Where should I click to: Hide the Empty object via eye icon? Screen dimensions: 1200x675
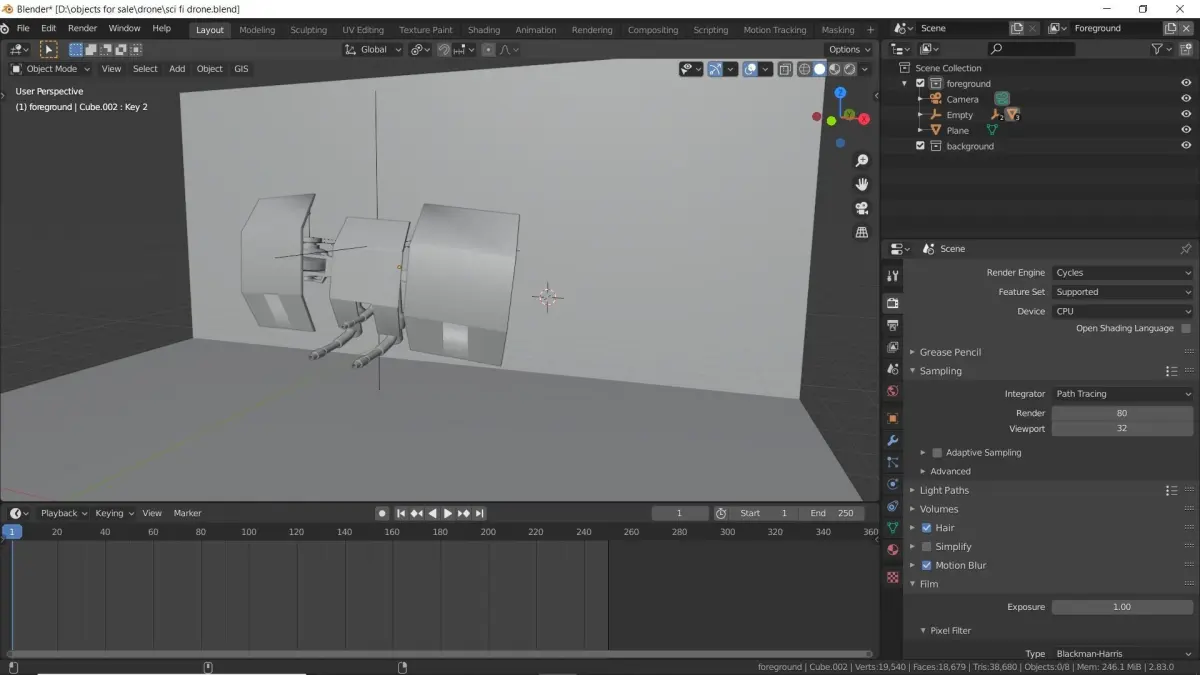pyautogui.click(x=1186, y=115)
